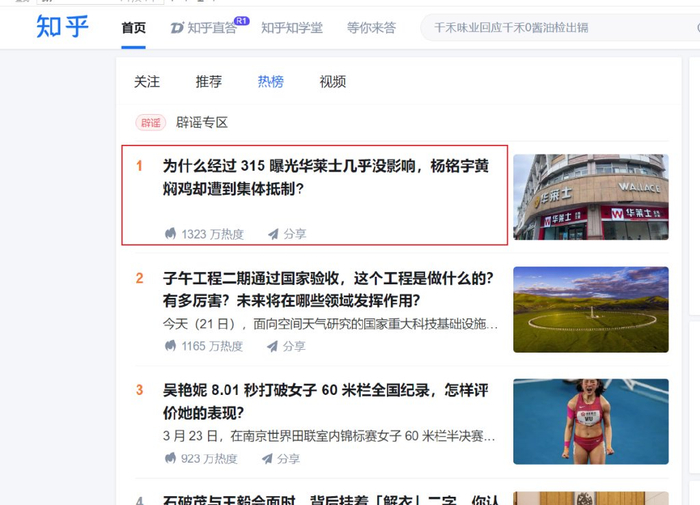Click rank number 2 in the hot list

pos(140,278)
